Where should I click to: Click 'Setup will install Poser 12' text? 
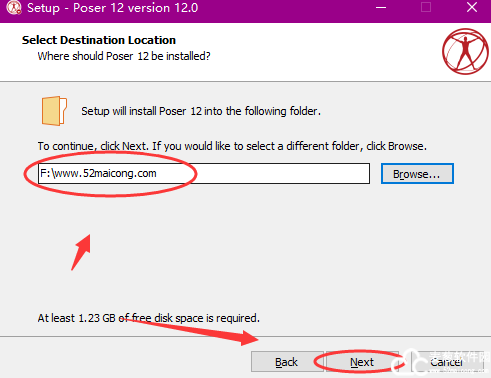point(201,111)
